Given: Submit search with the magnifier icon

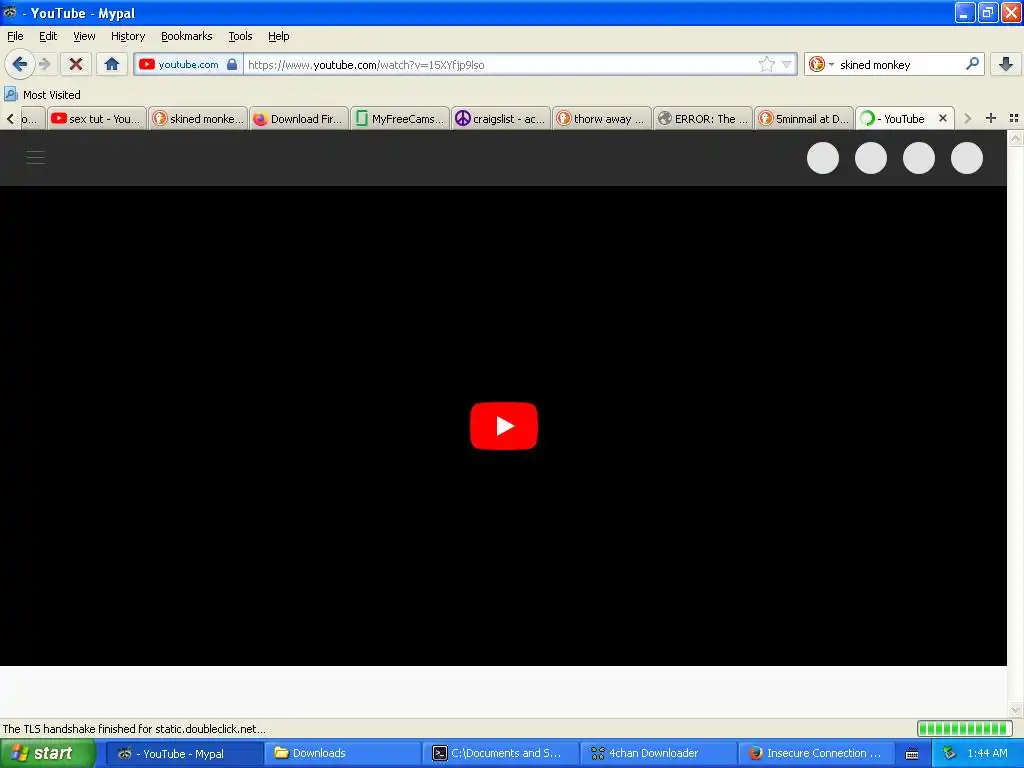Looking at the screenshot, I should pyautogui.click(x=972, y=64).
